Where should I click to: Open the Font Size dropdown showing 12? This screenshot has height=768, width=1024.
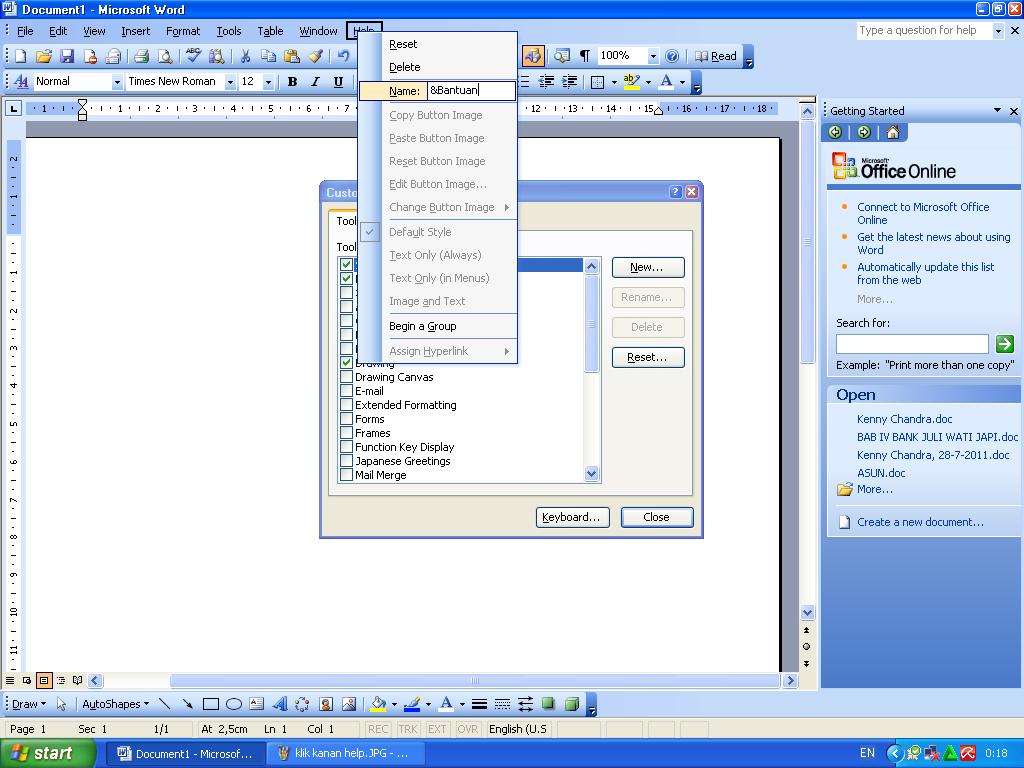[268, 82]
